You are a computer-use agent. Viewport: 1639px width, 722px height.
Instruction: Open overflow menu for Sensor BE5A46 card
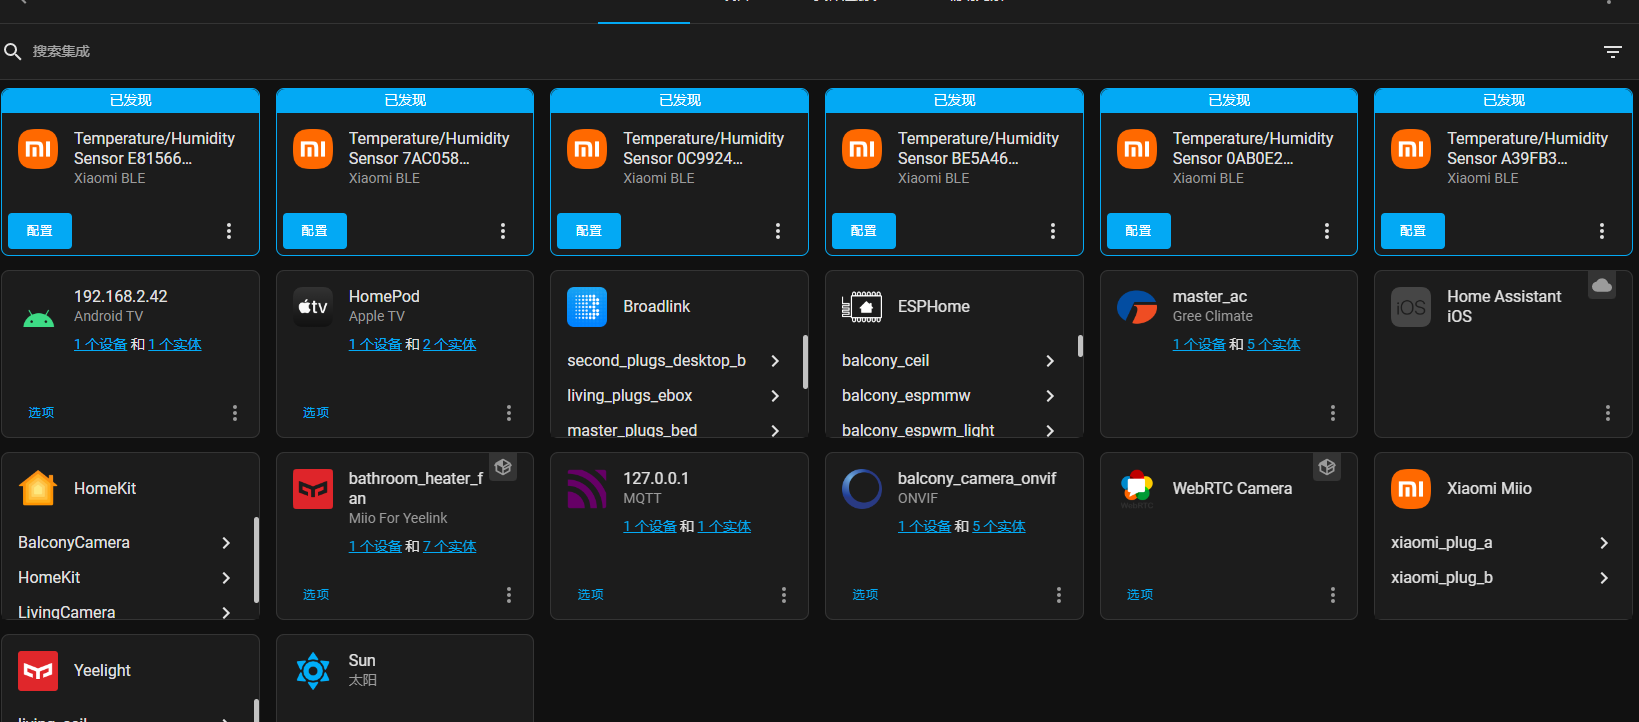(x=1053, y=231)
